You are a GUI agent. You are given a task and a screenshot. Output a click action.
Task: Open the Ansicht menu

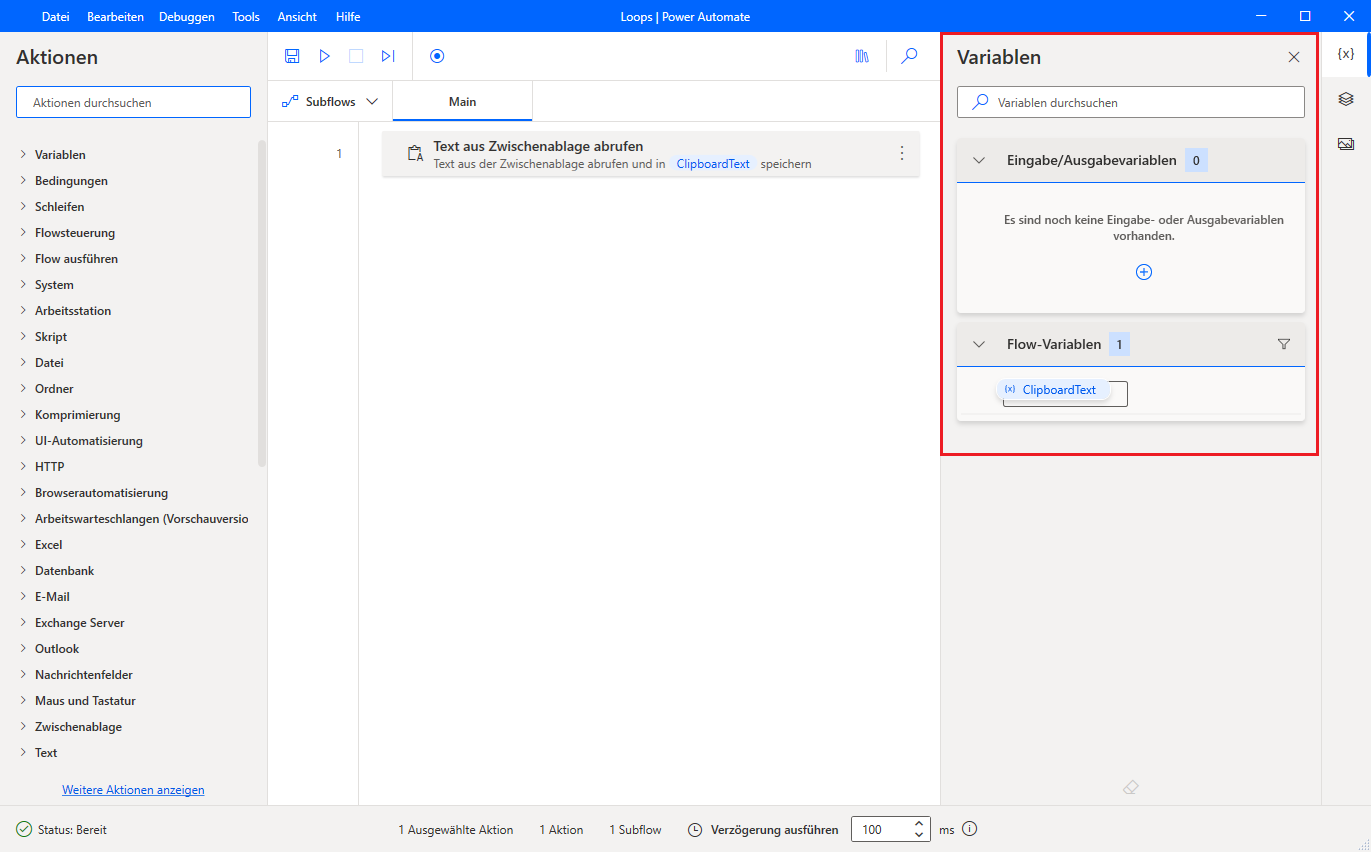(x=297, y=17)
